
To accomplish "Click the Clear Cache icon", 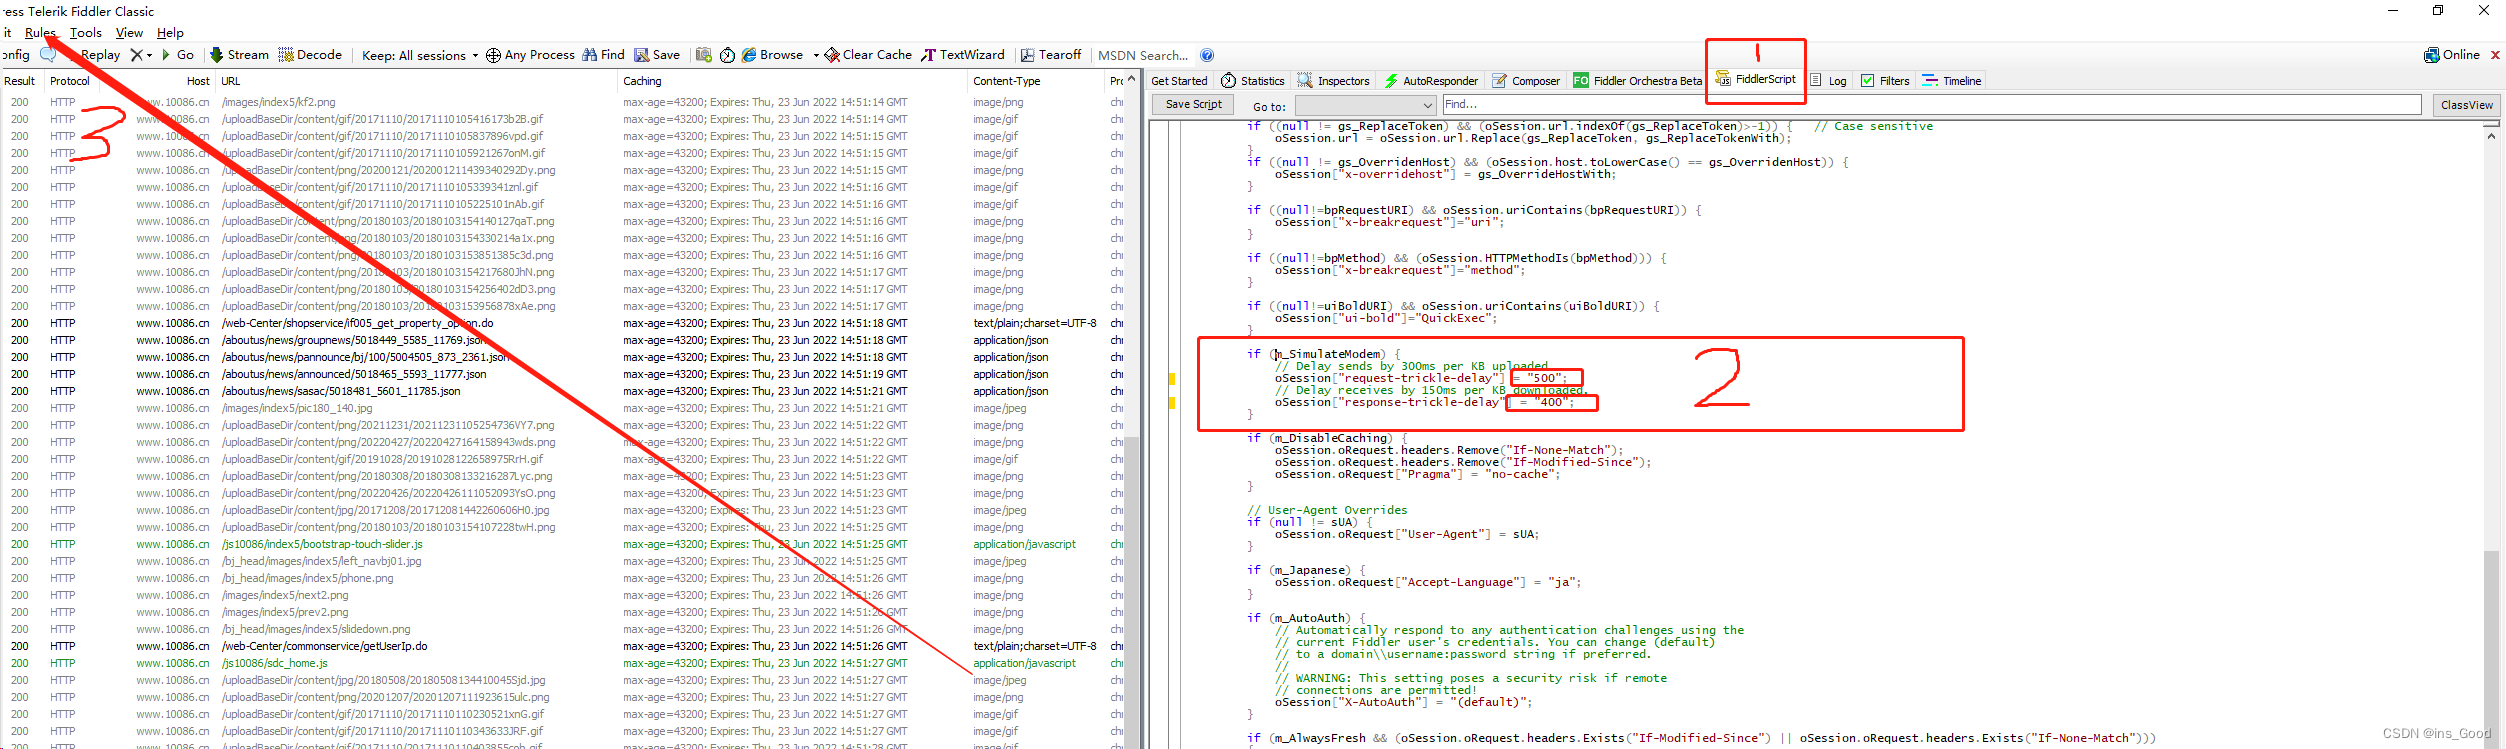I will [832, 55].
